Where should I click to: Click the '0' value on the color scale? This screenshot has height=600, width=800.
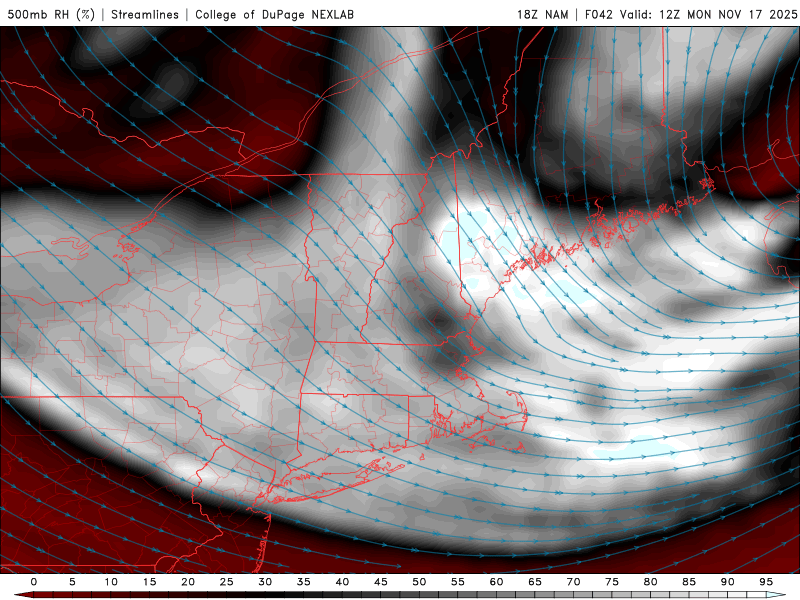pyautogui.click(x=34, y=582)
